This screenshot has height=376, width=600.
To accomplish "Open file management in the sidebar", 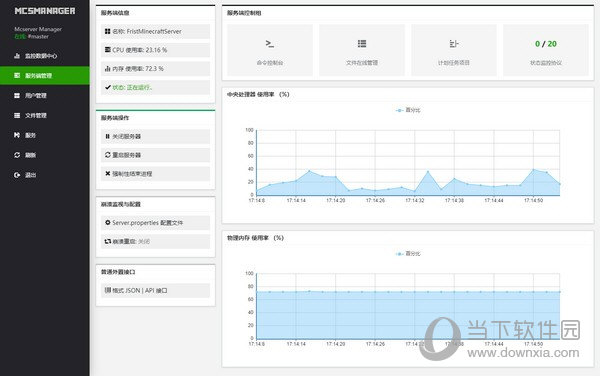I will (x=45, y=116).
